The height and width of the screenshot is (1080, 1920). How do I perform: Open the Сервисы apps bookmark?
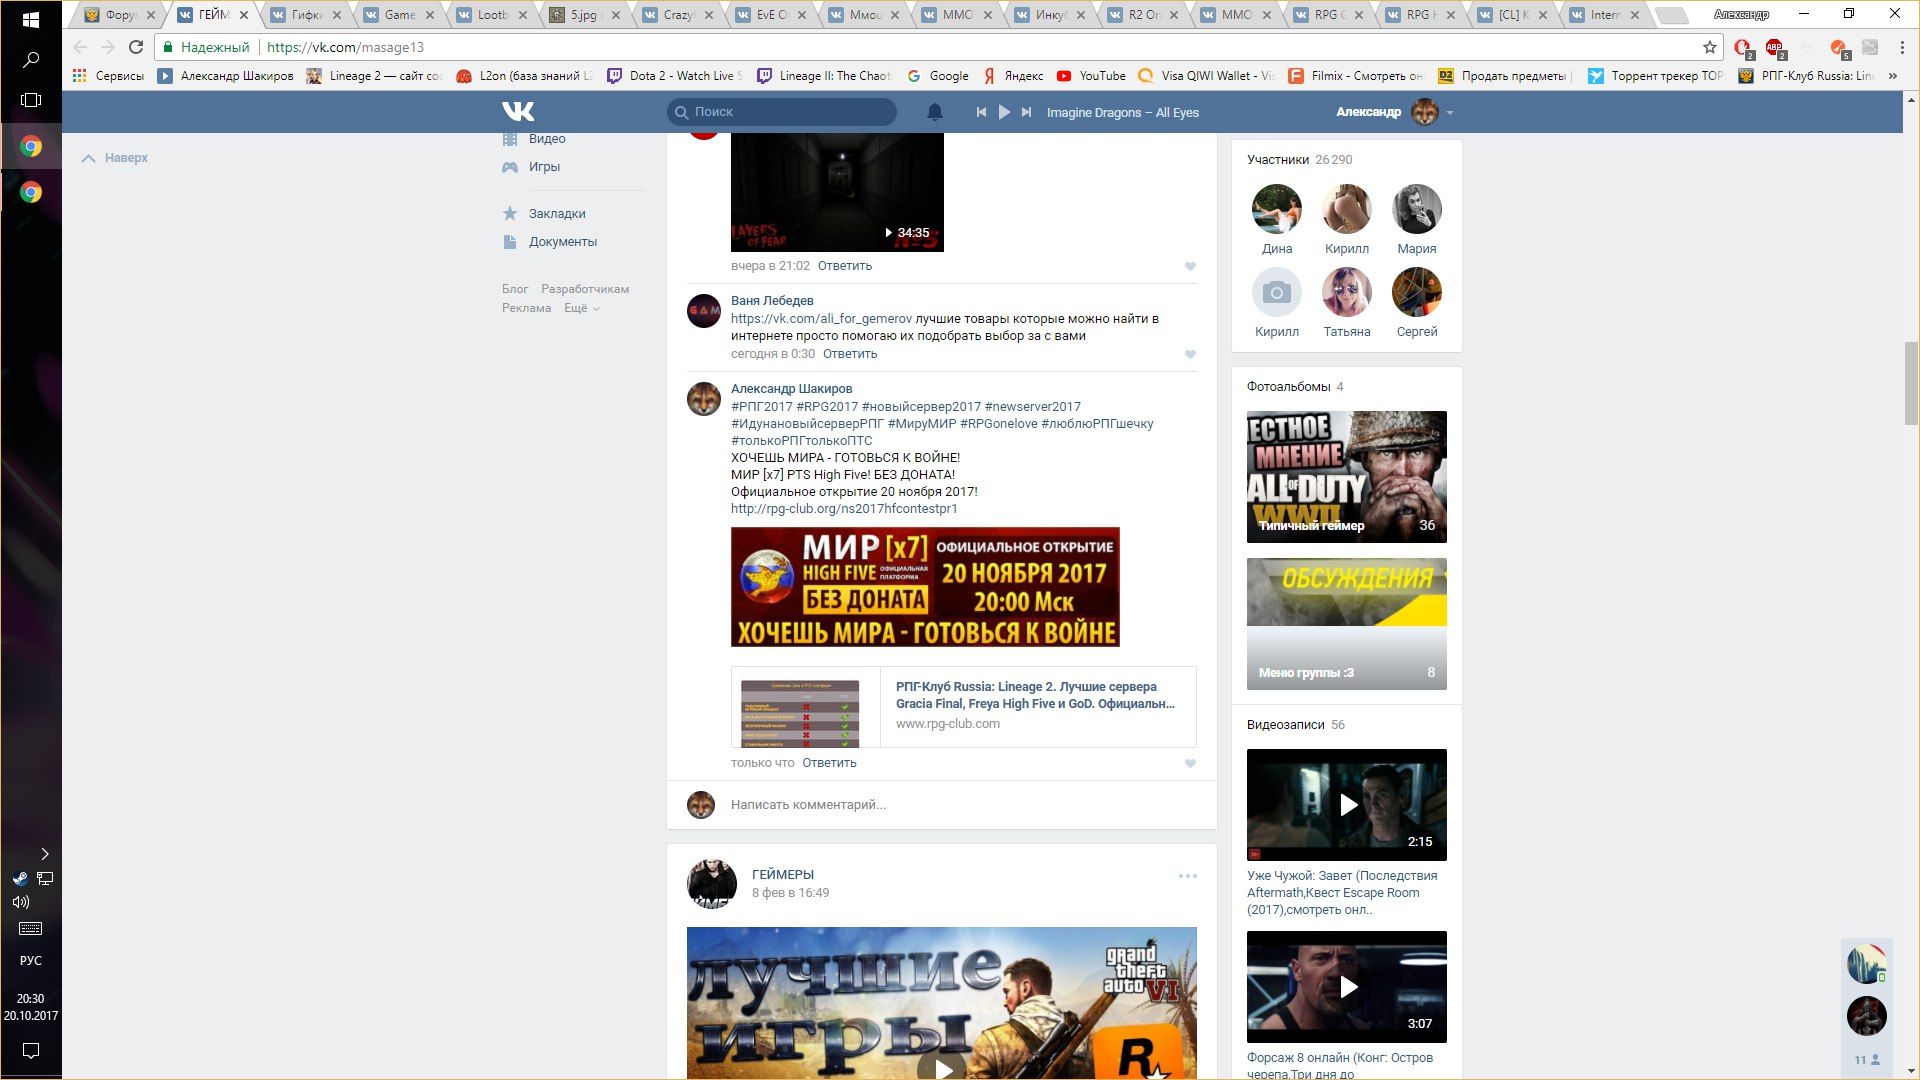(108, 76)
